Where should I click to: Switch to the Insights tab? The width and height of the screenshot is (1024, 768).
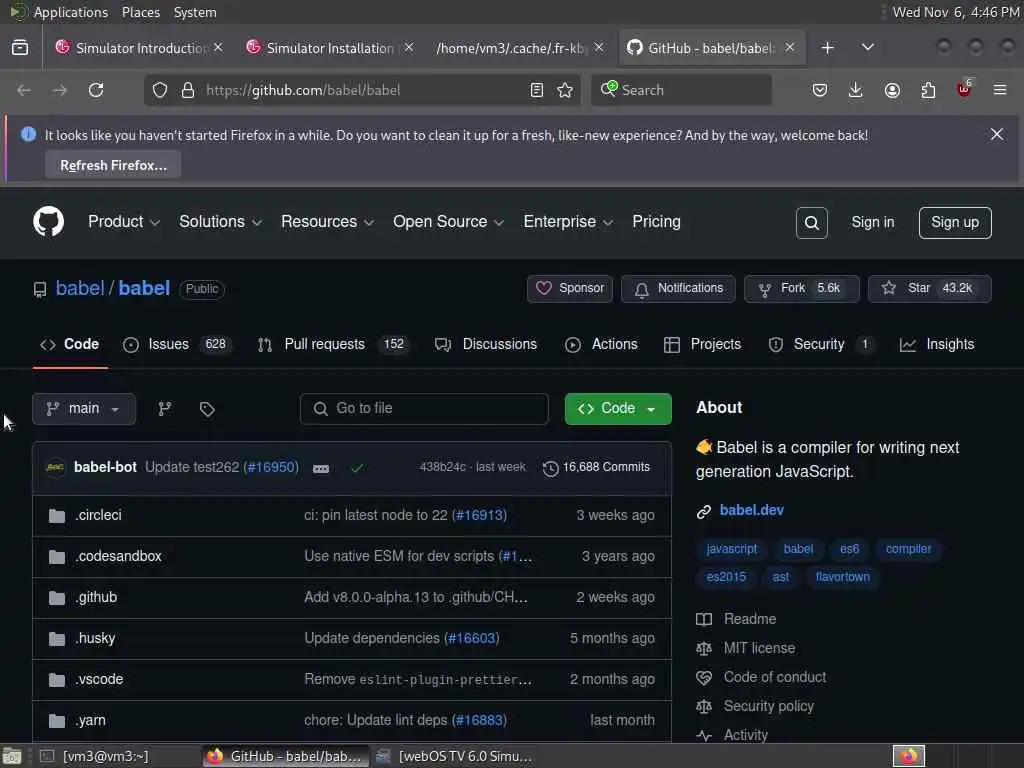937,344
